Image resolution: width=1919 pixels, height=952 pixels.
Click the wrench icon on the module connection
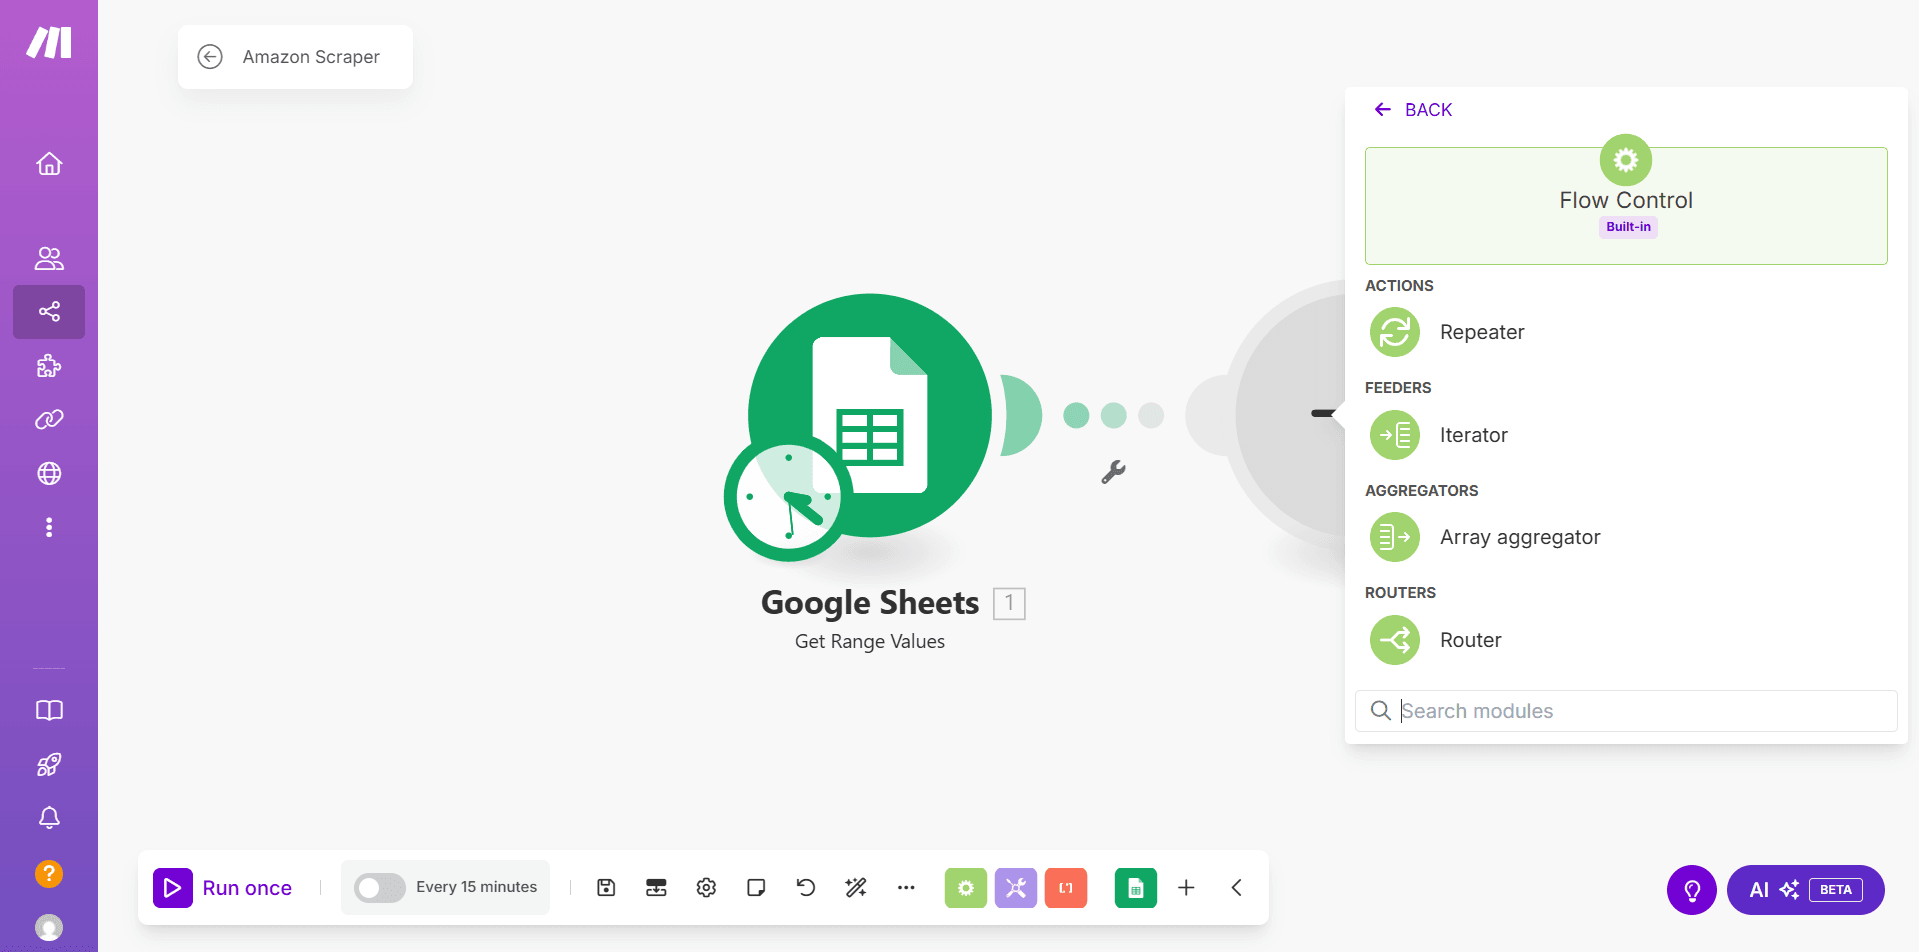(1113, 472)
